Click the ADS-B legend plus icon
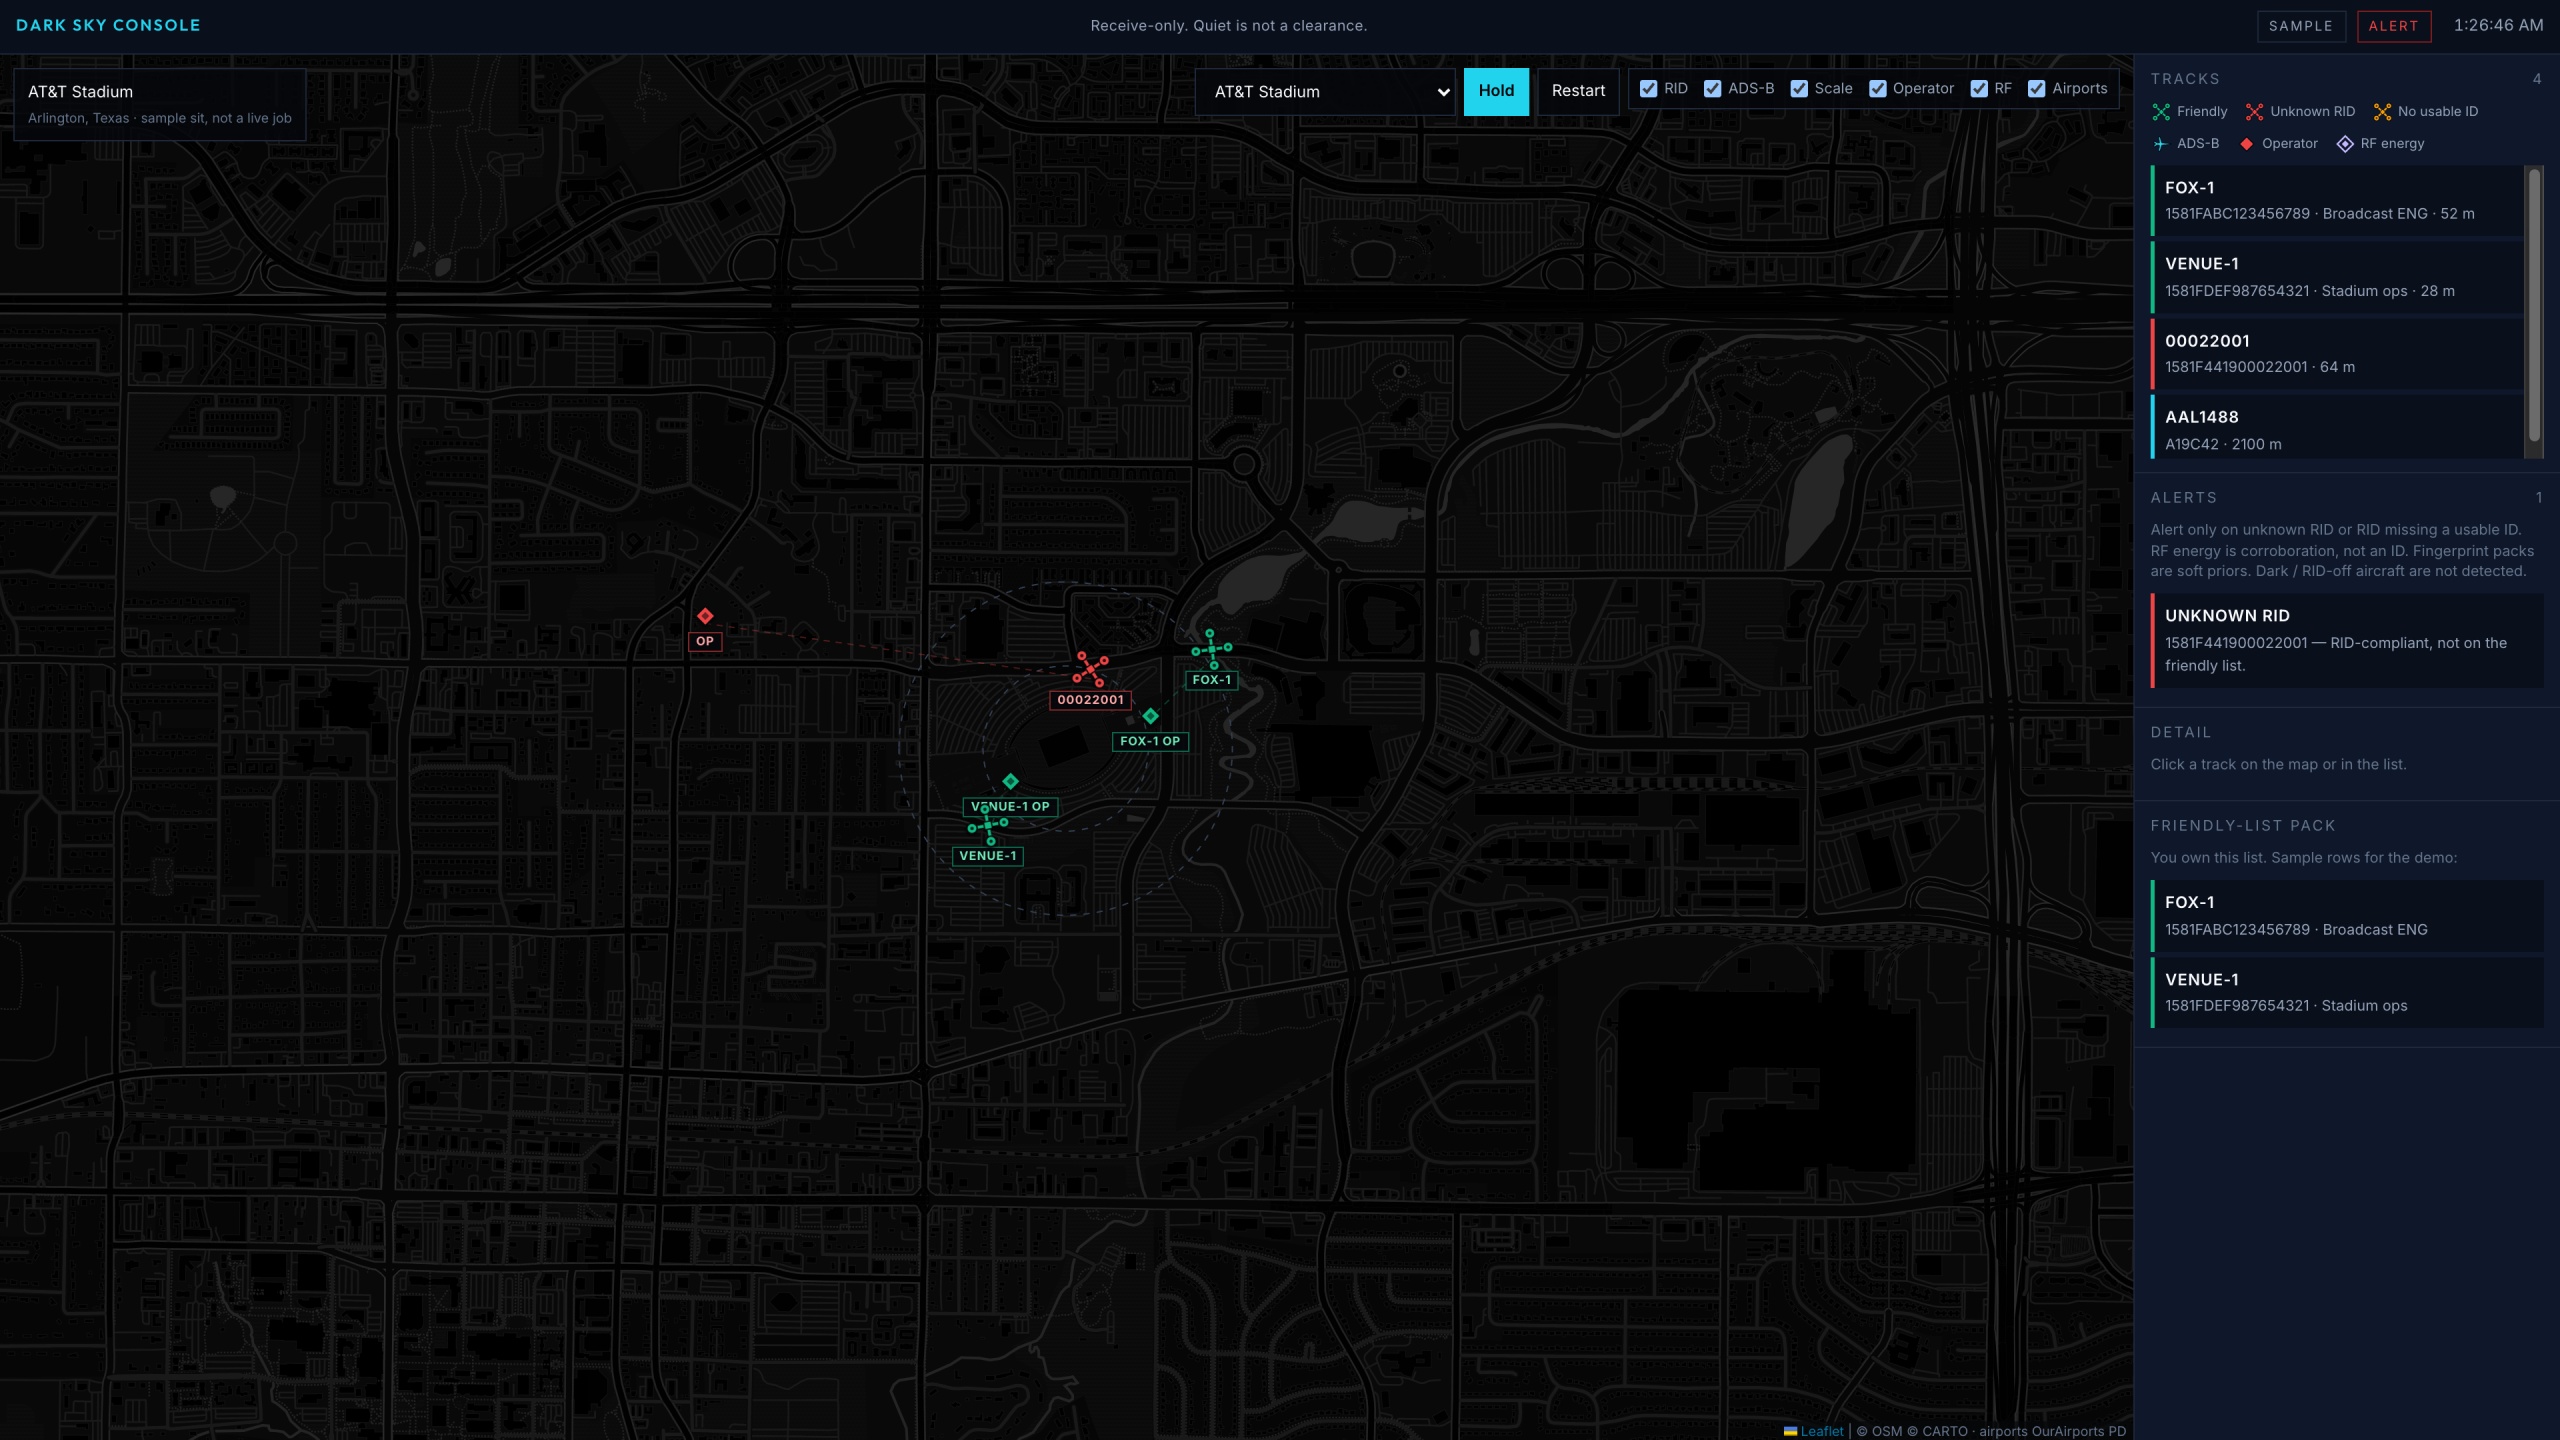Image resolution: width=2560 pixels, height=1440 pixels. click(x=2160, y=144)
